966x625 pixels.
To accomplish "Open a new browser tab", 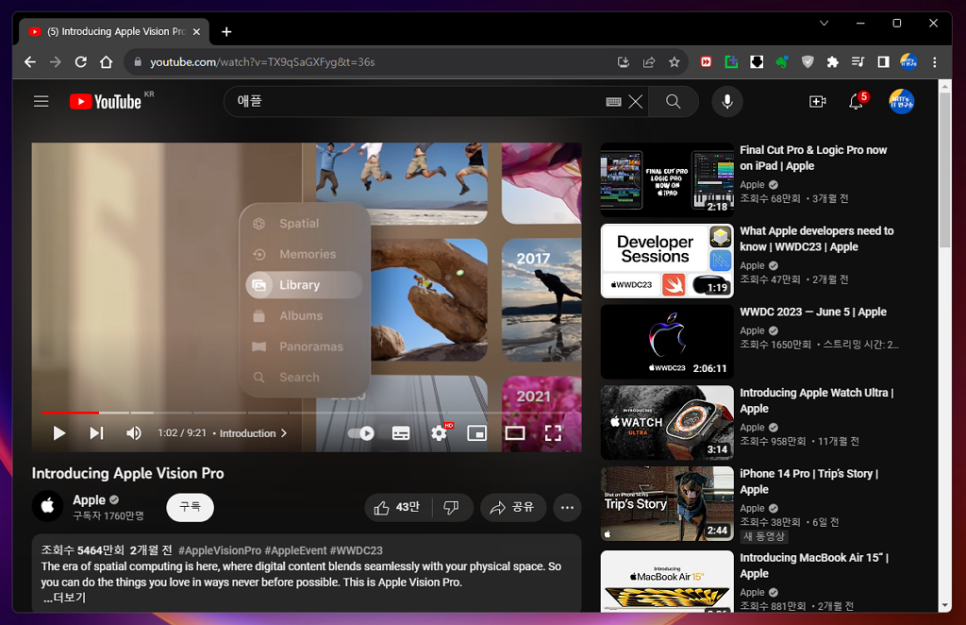I will 226,31.
